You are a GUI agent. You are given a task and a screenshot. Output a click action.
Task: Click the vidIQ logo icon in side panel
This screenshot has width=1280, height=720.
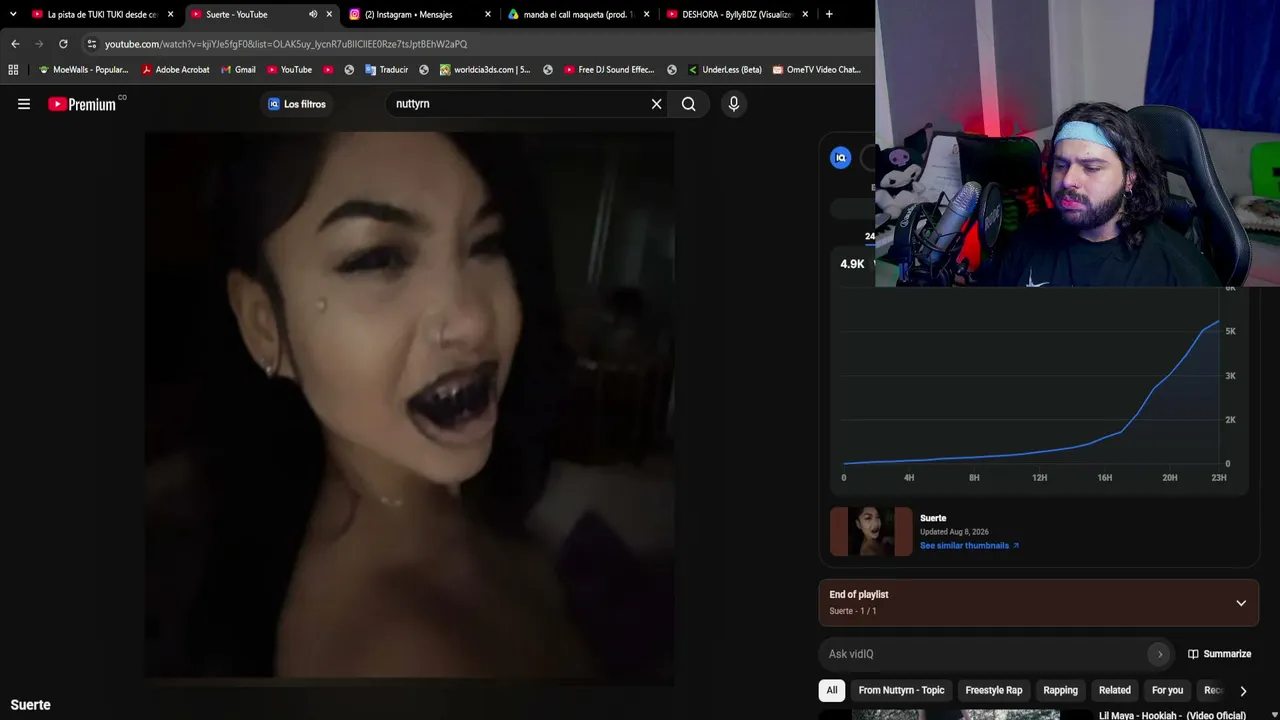point(841,158)
